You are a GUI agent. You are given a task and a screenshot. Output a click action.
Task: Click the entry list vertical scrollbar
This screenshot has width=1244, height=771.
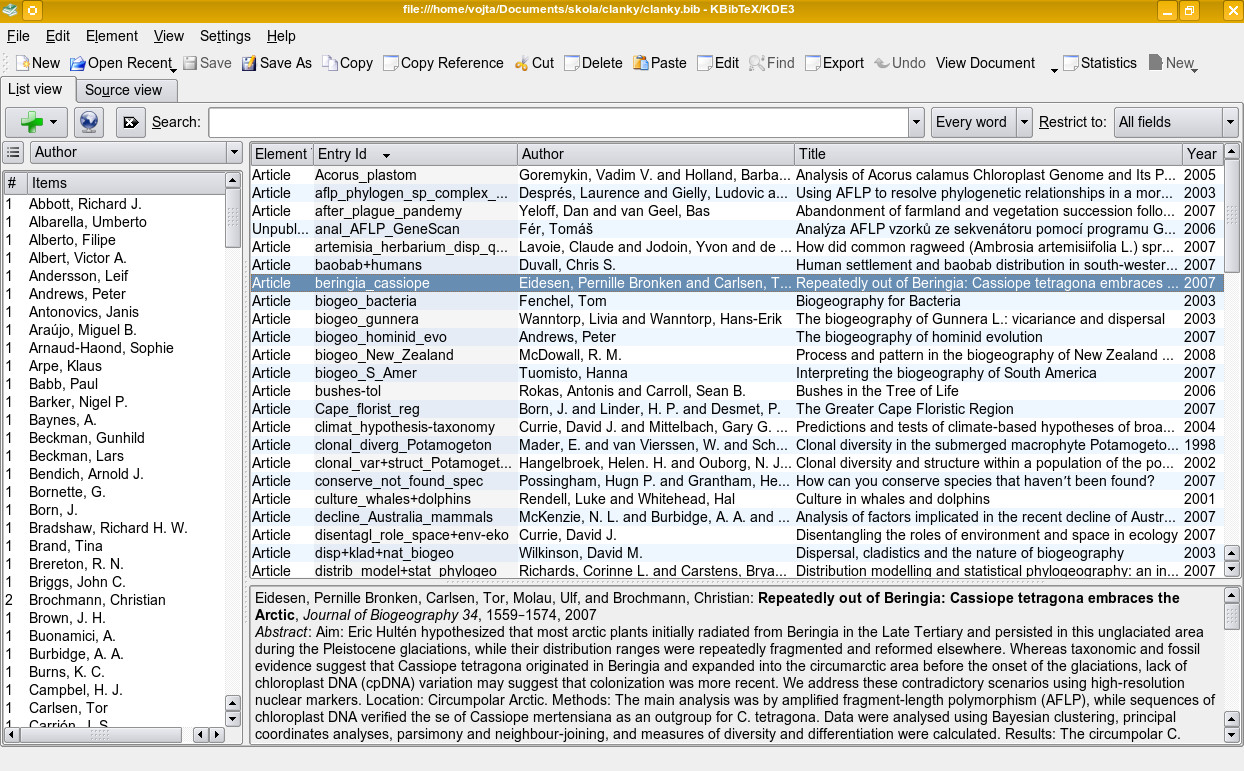click(1231, 360)
